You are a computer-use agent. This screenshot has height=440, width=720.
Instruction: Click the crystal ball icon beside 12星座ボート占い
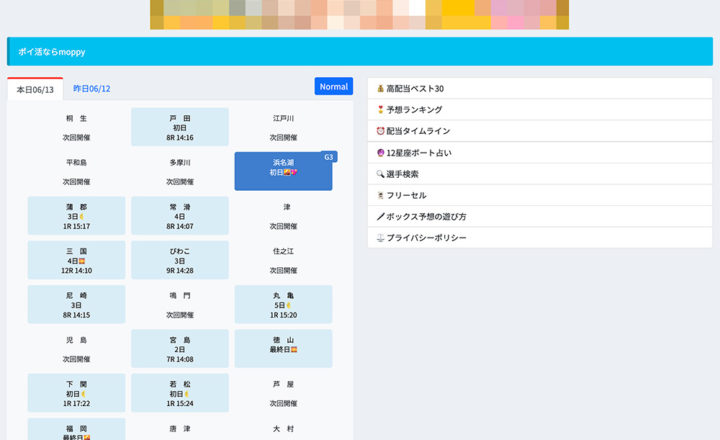point(380,152)
